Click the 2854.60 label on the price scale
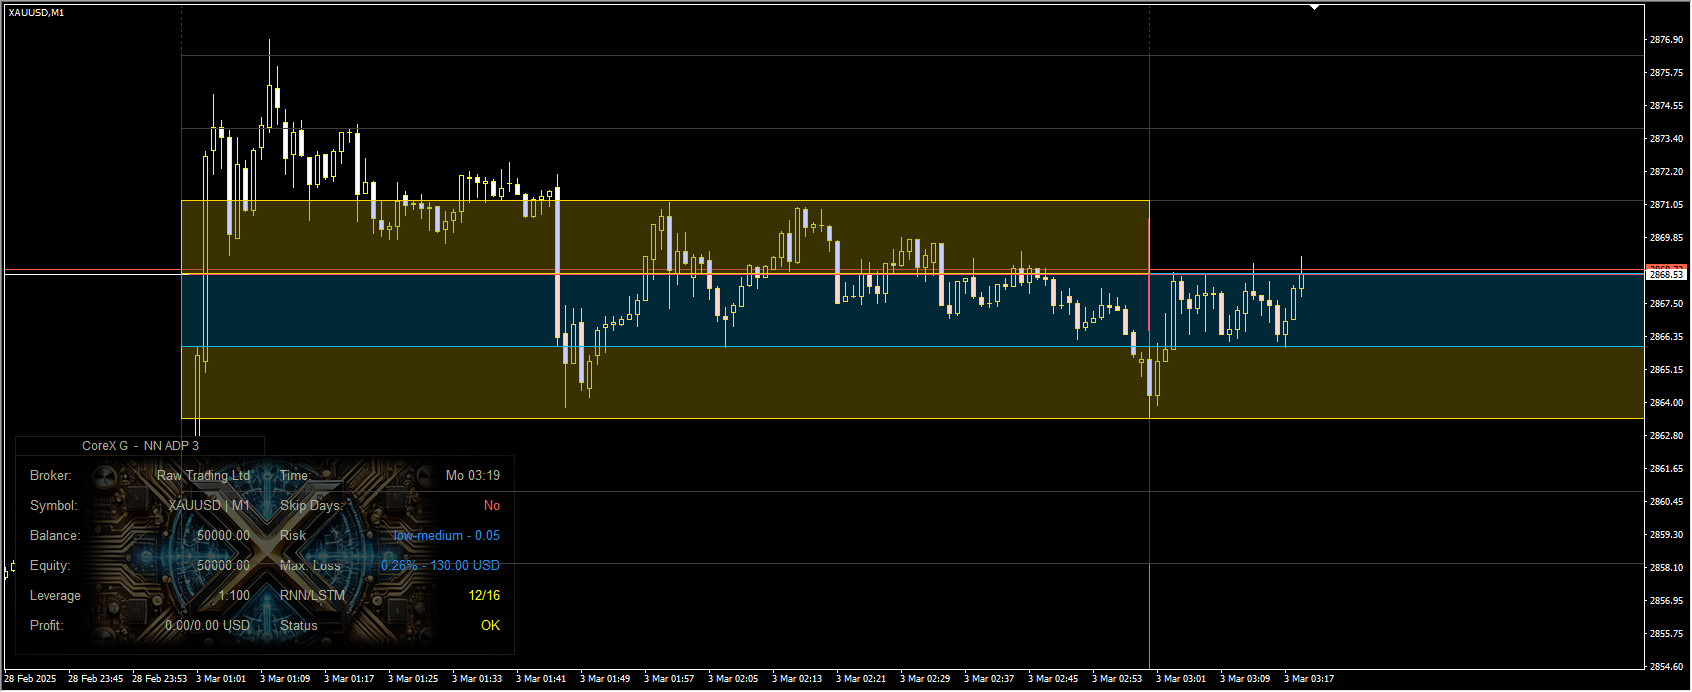Image resolution: width=1692 pixels, height=692 pixels. tap(1666, 667)
